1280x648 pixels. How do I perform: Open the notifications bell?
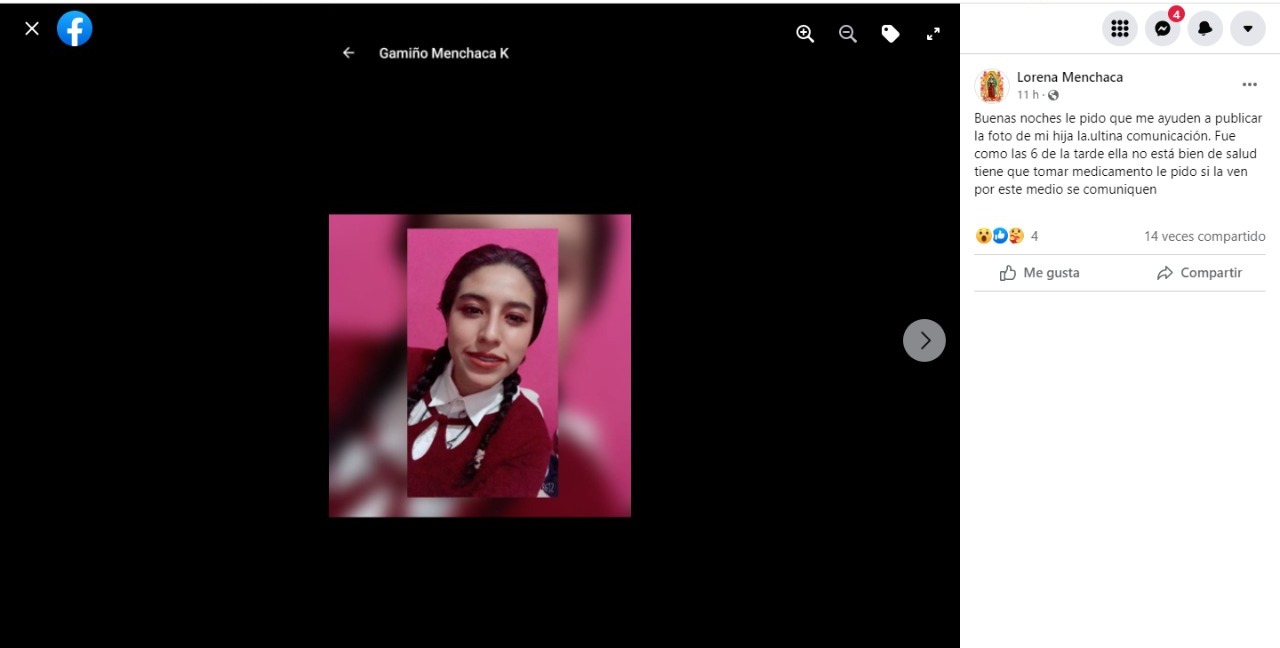click(1205, 28)
